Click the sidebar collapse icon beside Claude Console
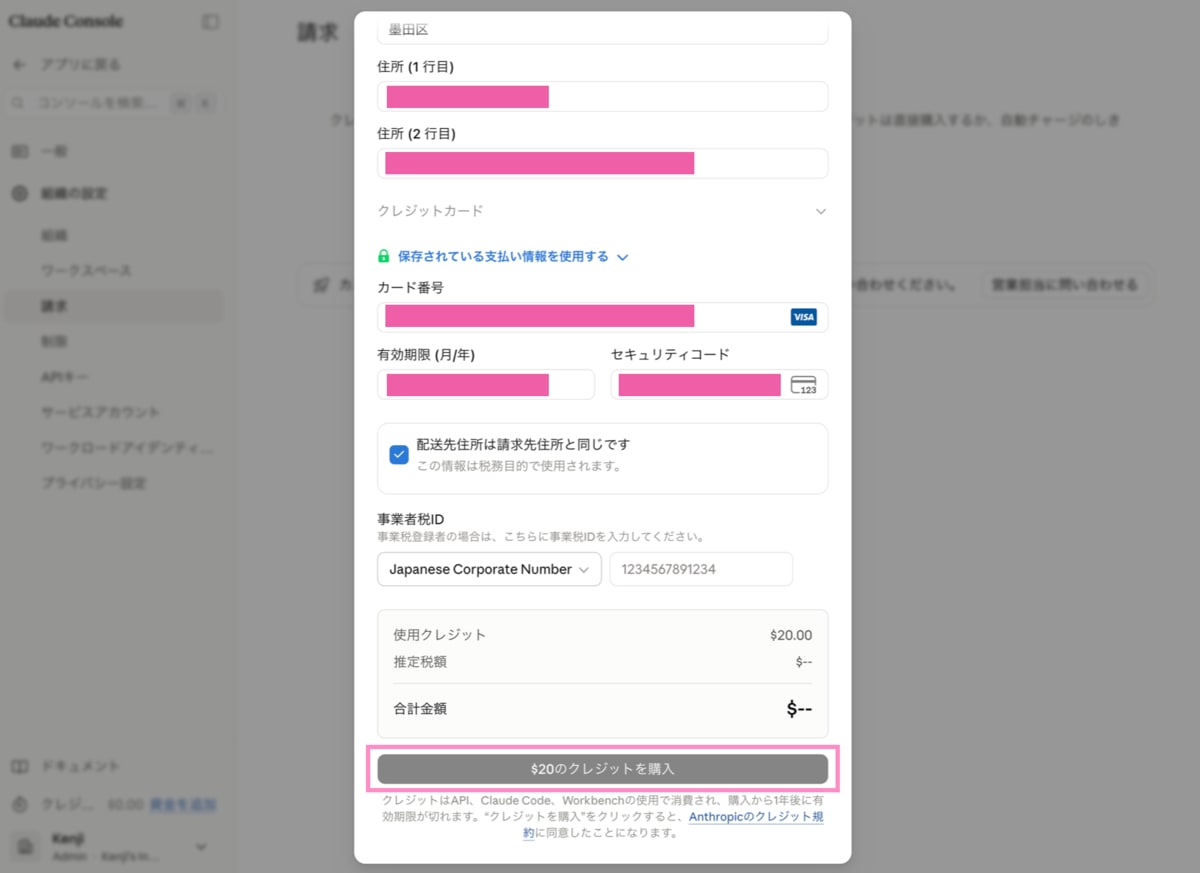This screenshot has width=1200, height=873. [210, 21]
